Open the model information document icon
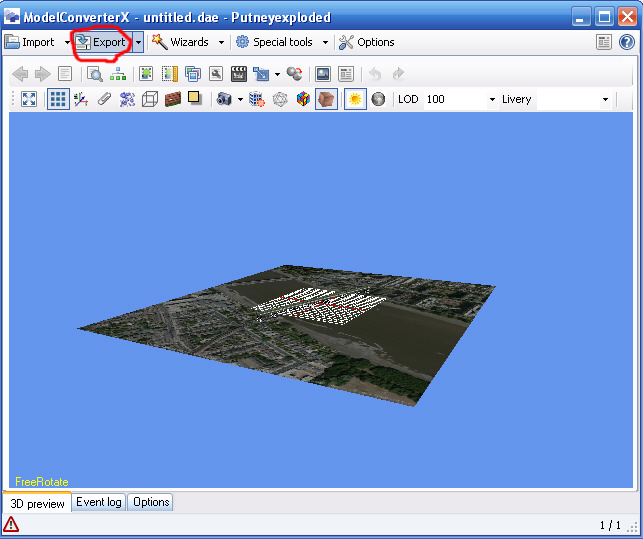 [346, 74]
